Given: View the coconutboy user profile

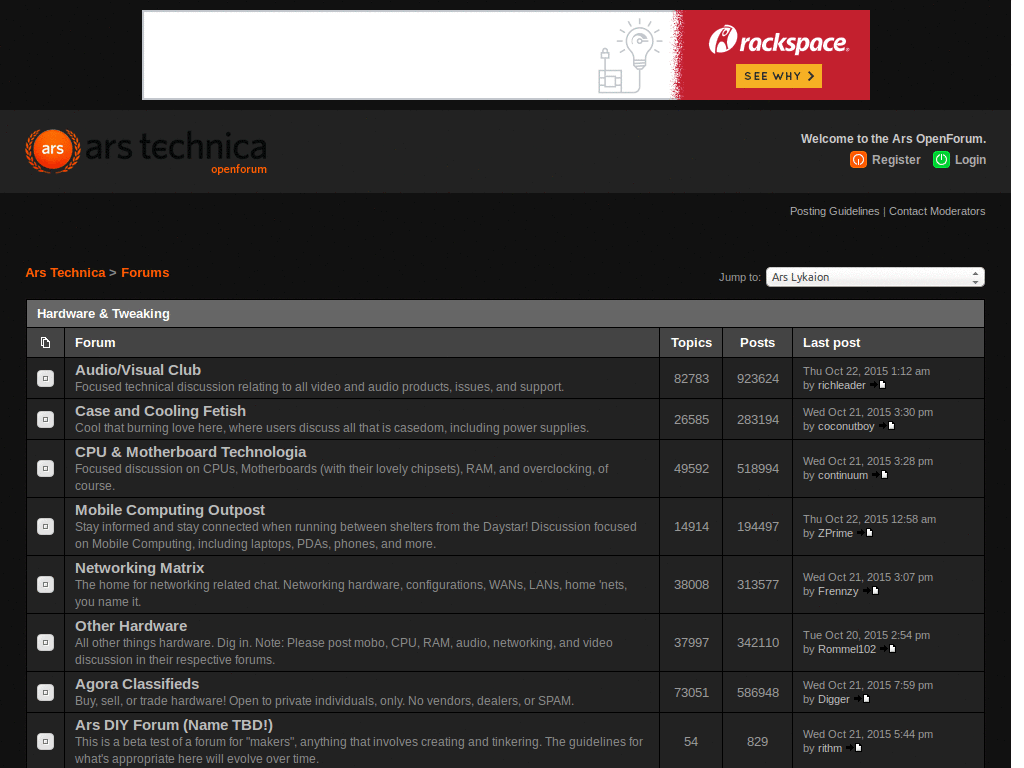Looking at the screenshot, I should pos(846,426).
